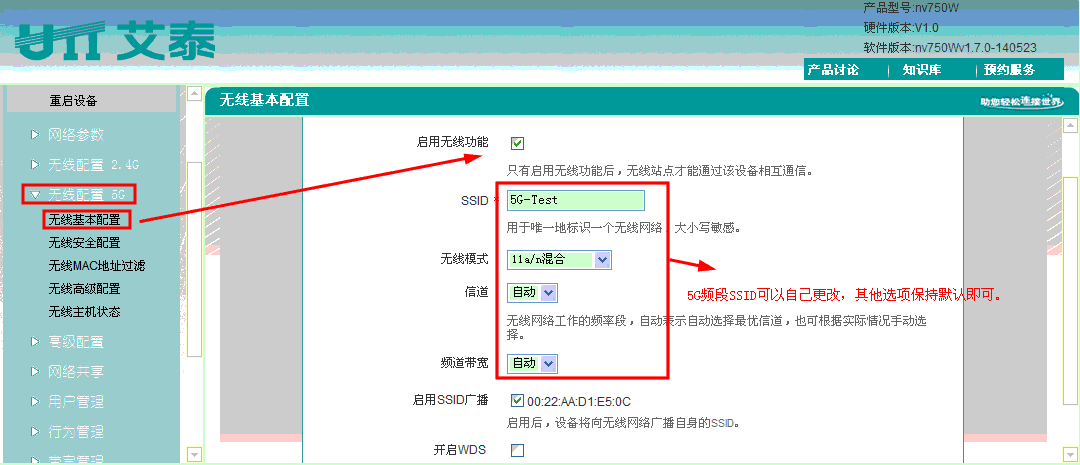Open 预约服务 in top navigation
The width and height of the screenshot is (1080, 465).
[1009, 70]
